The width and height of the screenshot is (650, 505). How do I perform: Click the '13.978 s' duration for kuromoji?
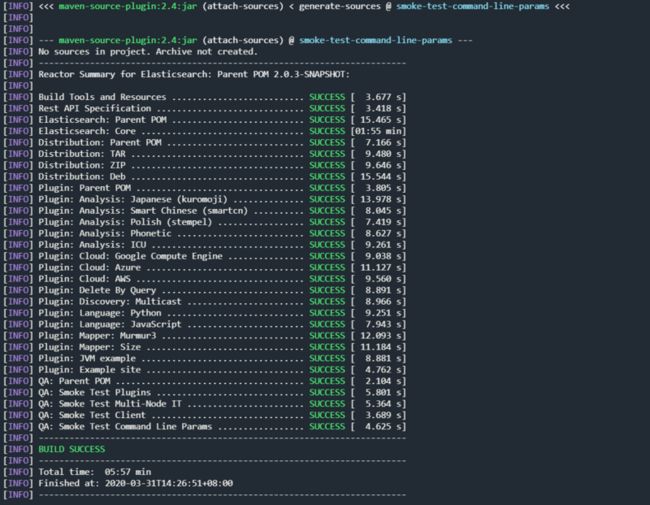click(381, 199)
